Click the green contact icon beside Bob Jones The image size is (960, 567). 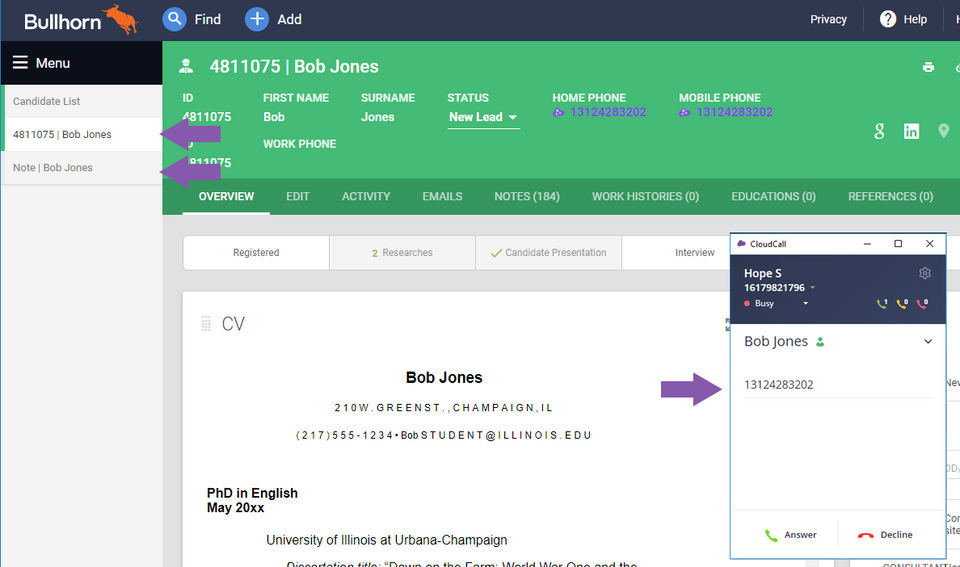point(820,342)
